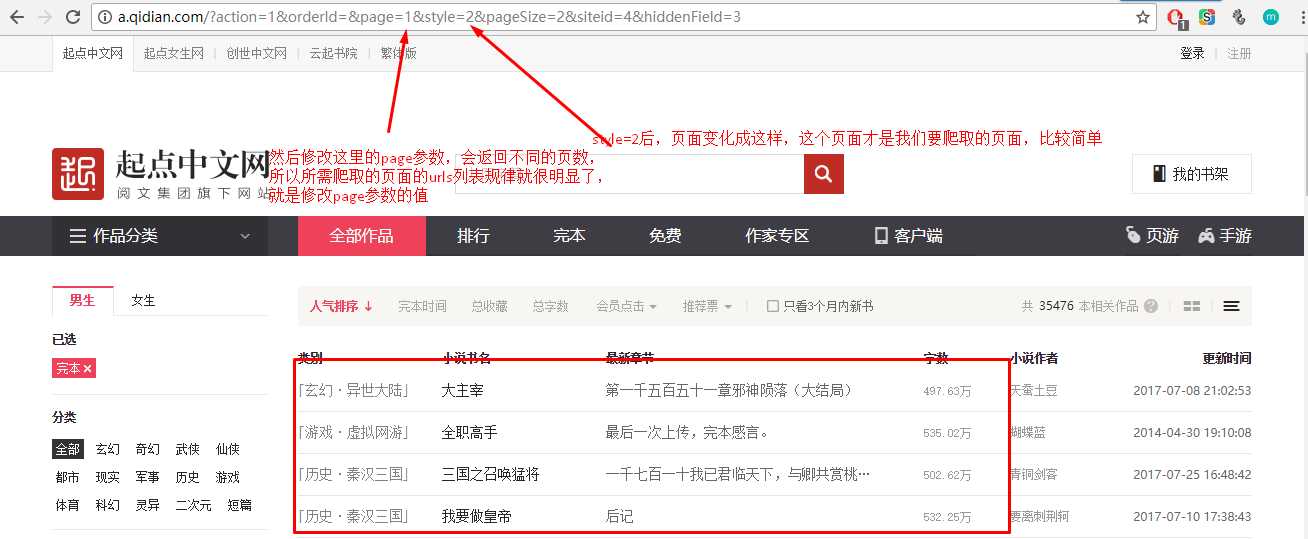
Task: Filter by 科幻 category
Action: tap(107, 505)
